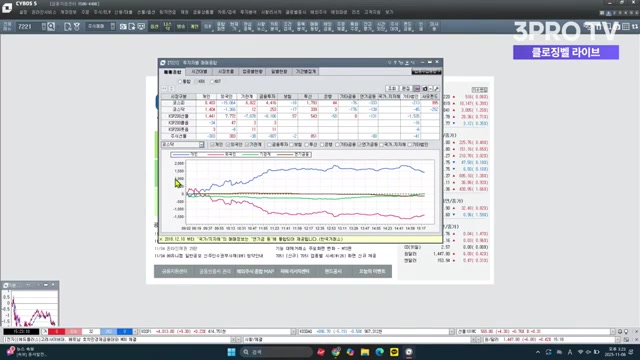Focus the screen number field showing 7221
Screen dimensions: 640x360
[28, 27]
